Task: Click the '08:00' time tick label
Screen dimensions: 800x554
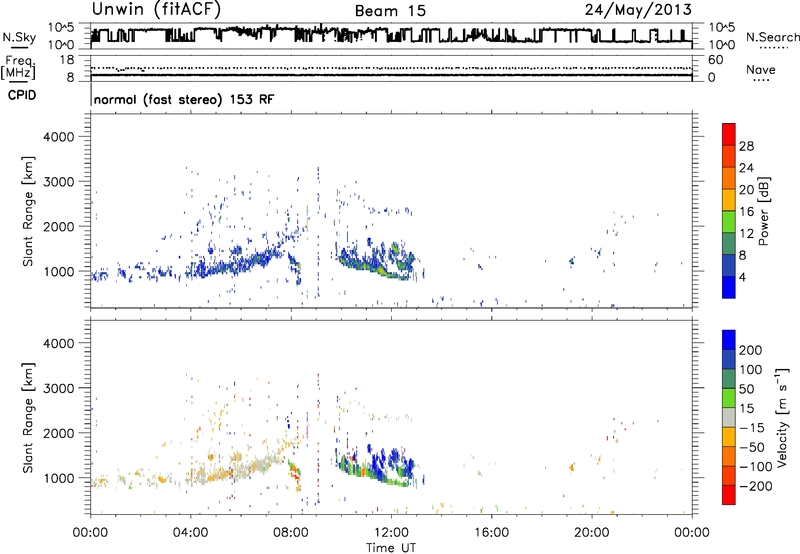Action: pyautogui.click(x=291, y=533)
